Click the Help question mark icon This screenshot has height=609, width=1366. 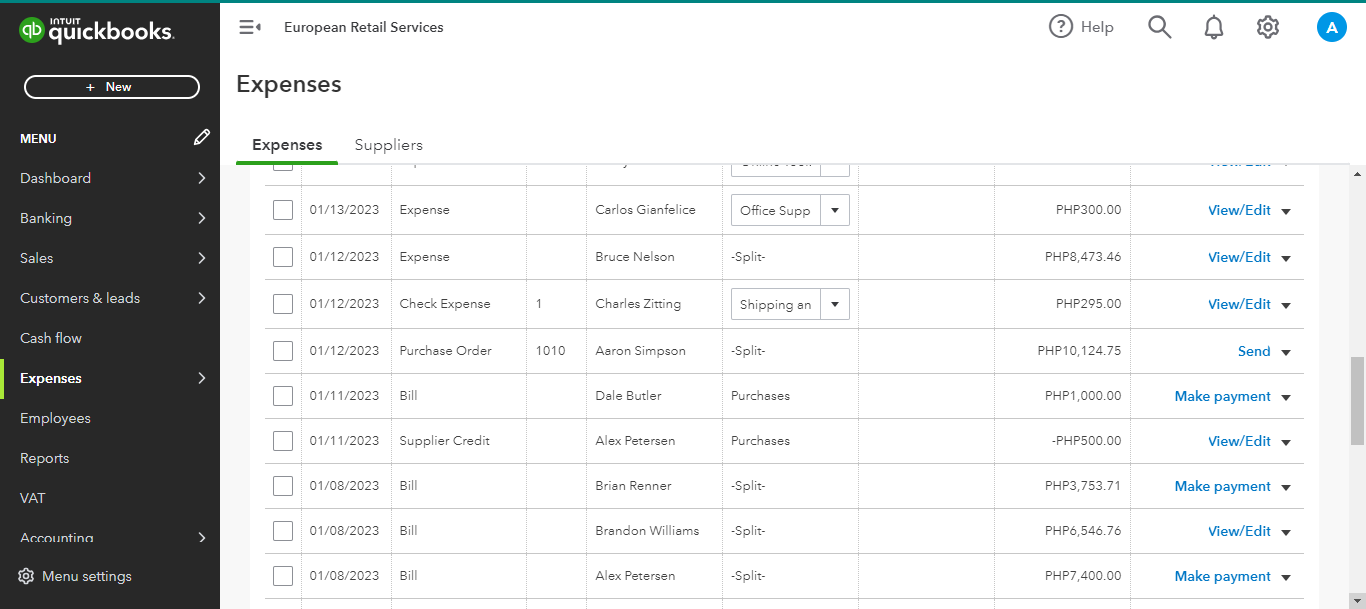click(1061, 27)
